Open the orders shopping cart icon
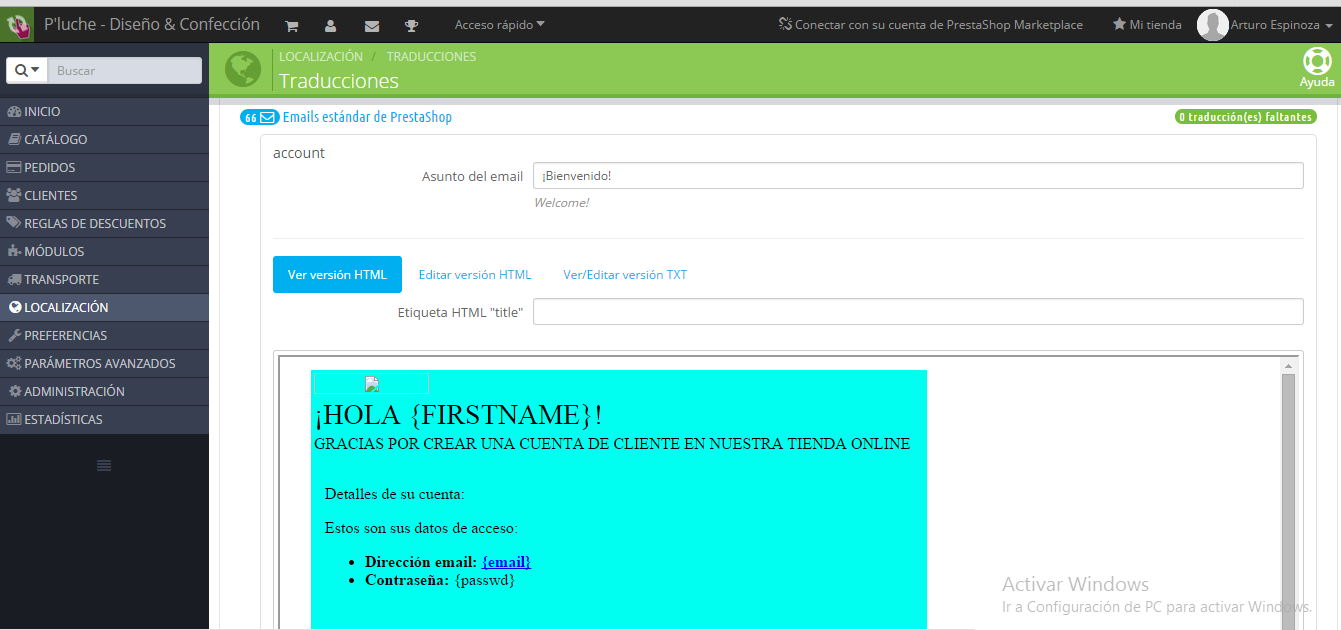Viewport: 1341px width, 630px height. click(x=291, y=25)
